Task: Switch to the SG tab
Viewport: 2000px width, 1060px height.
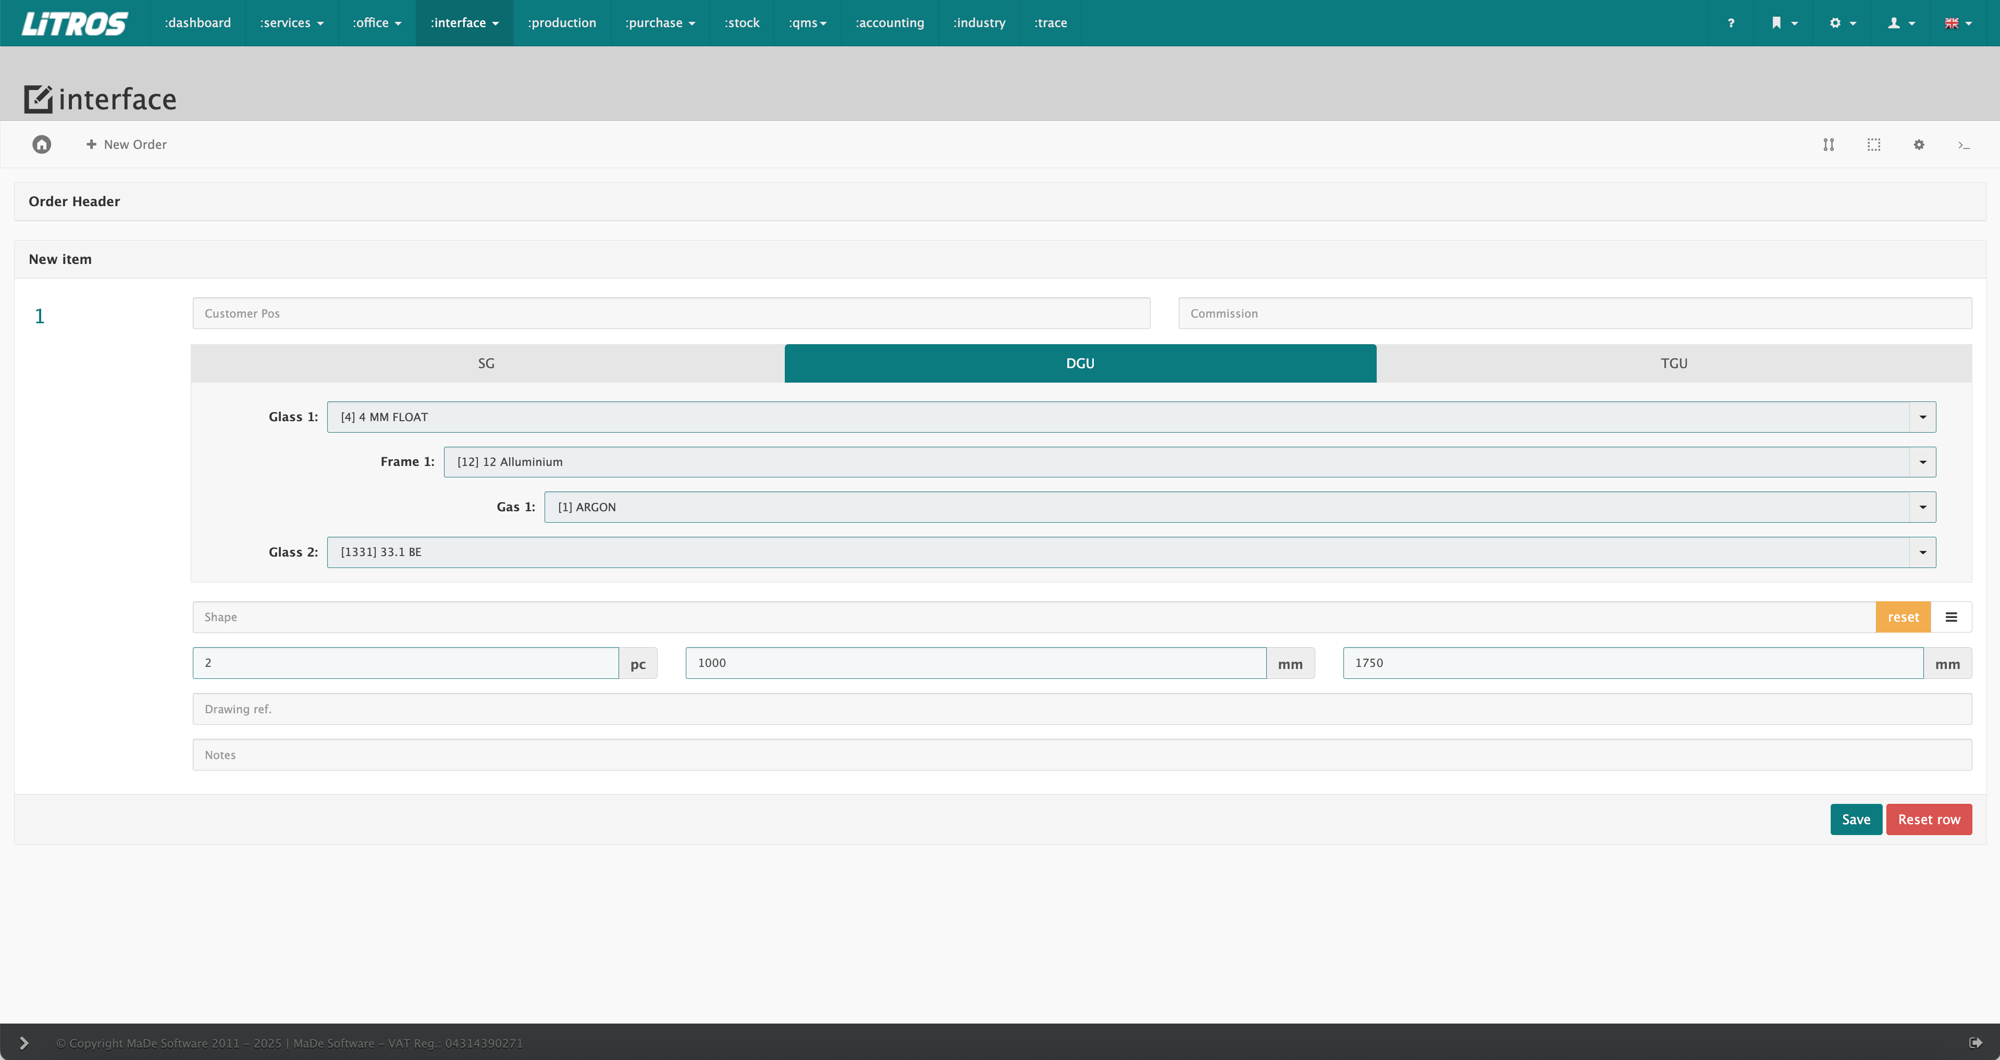Action: point(487,363)
